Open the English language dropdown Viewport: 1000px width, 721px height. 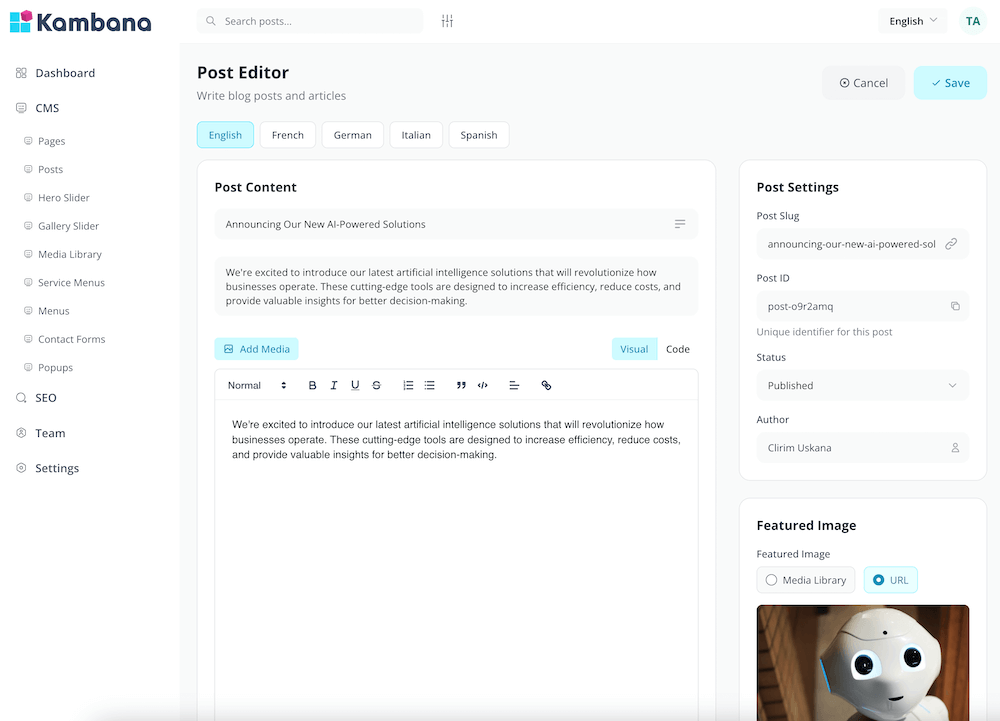point(913,21)
